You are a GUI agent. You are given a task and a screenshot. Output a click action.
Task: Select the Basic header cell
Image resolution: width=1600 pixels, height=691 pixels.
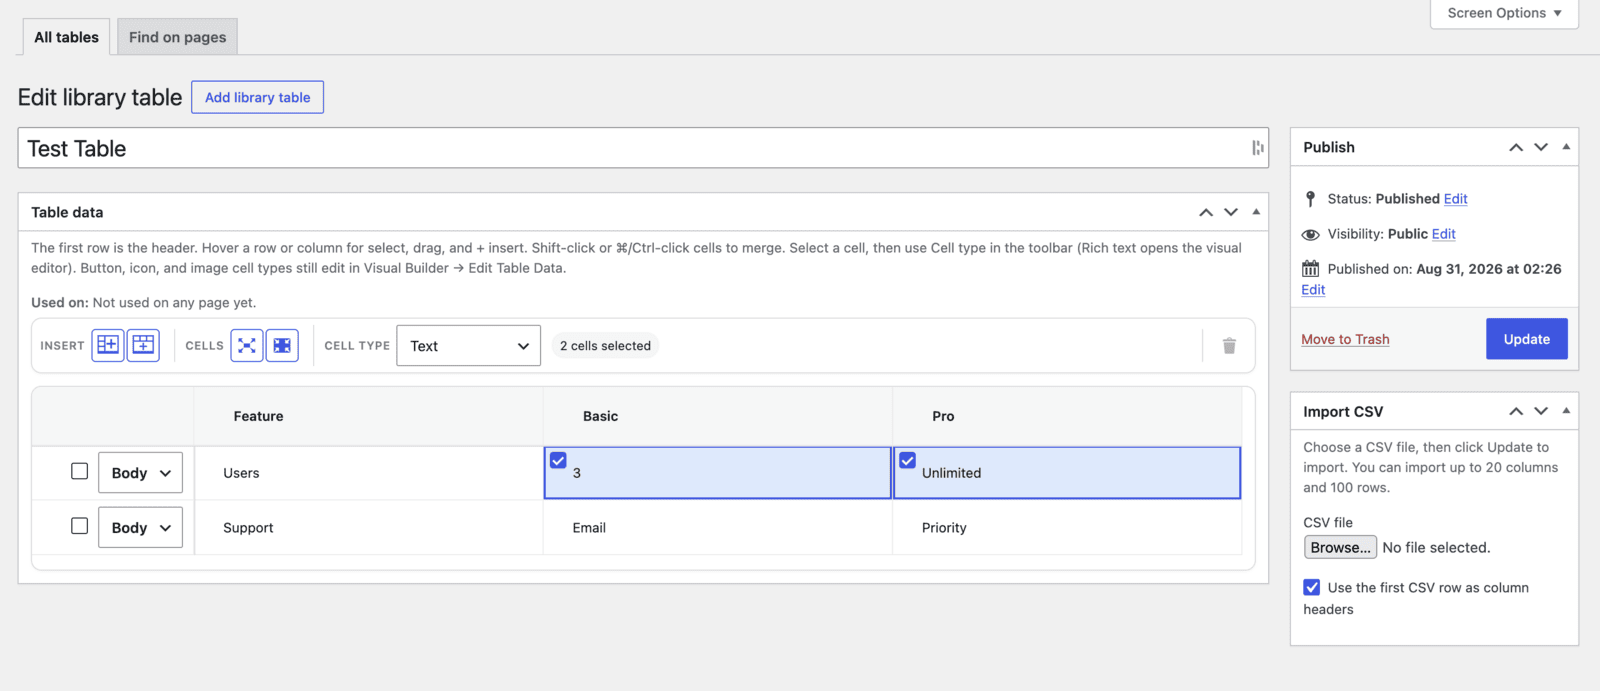pyautogui.click(x=717, y=416)
